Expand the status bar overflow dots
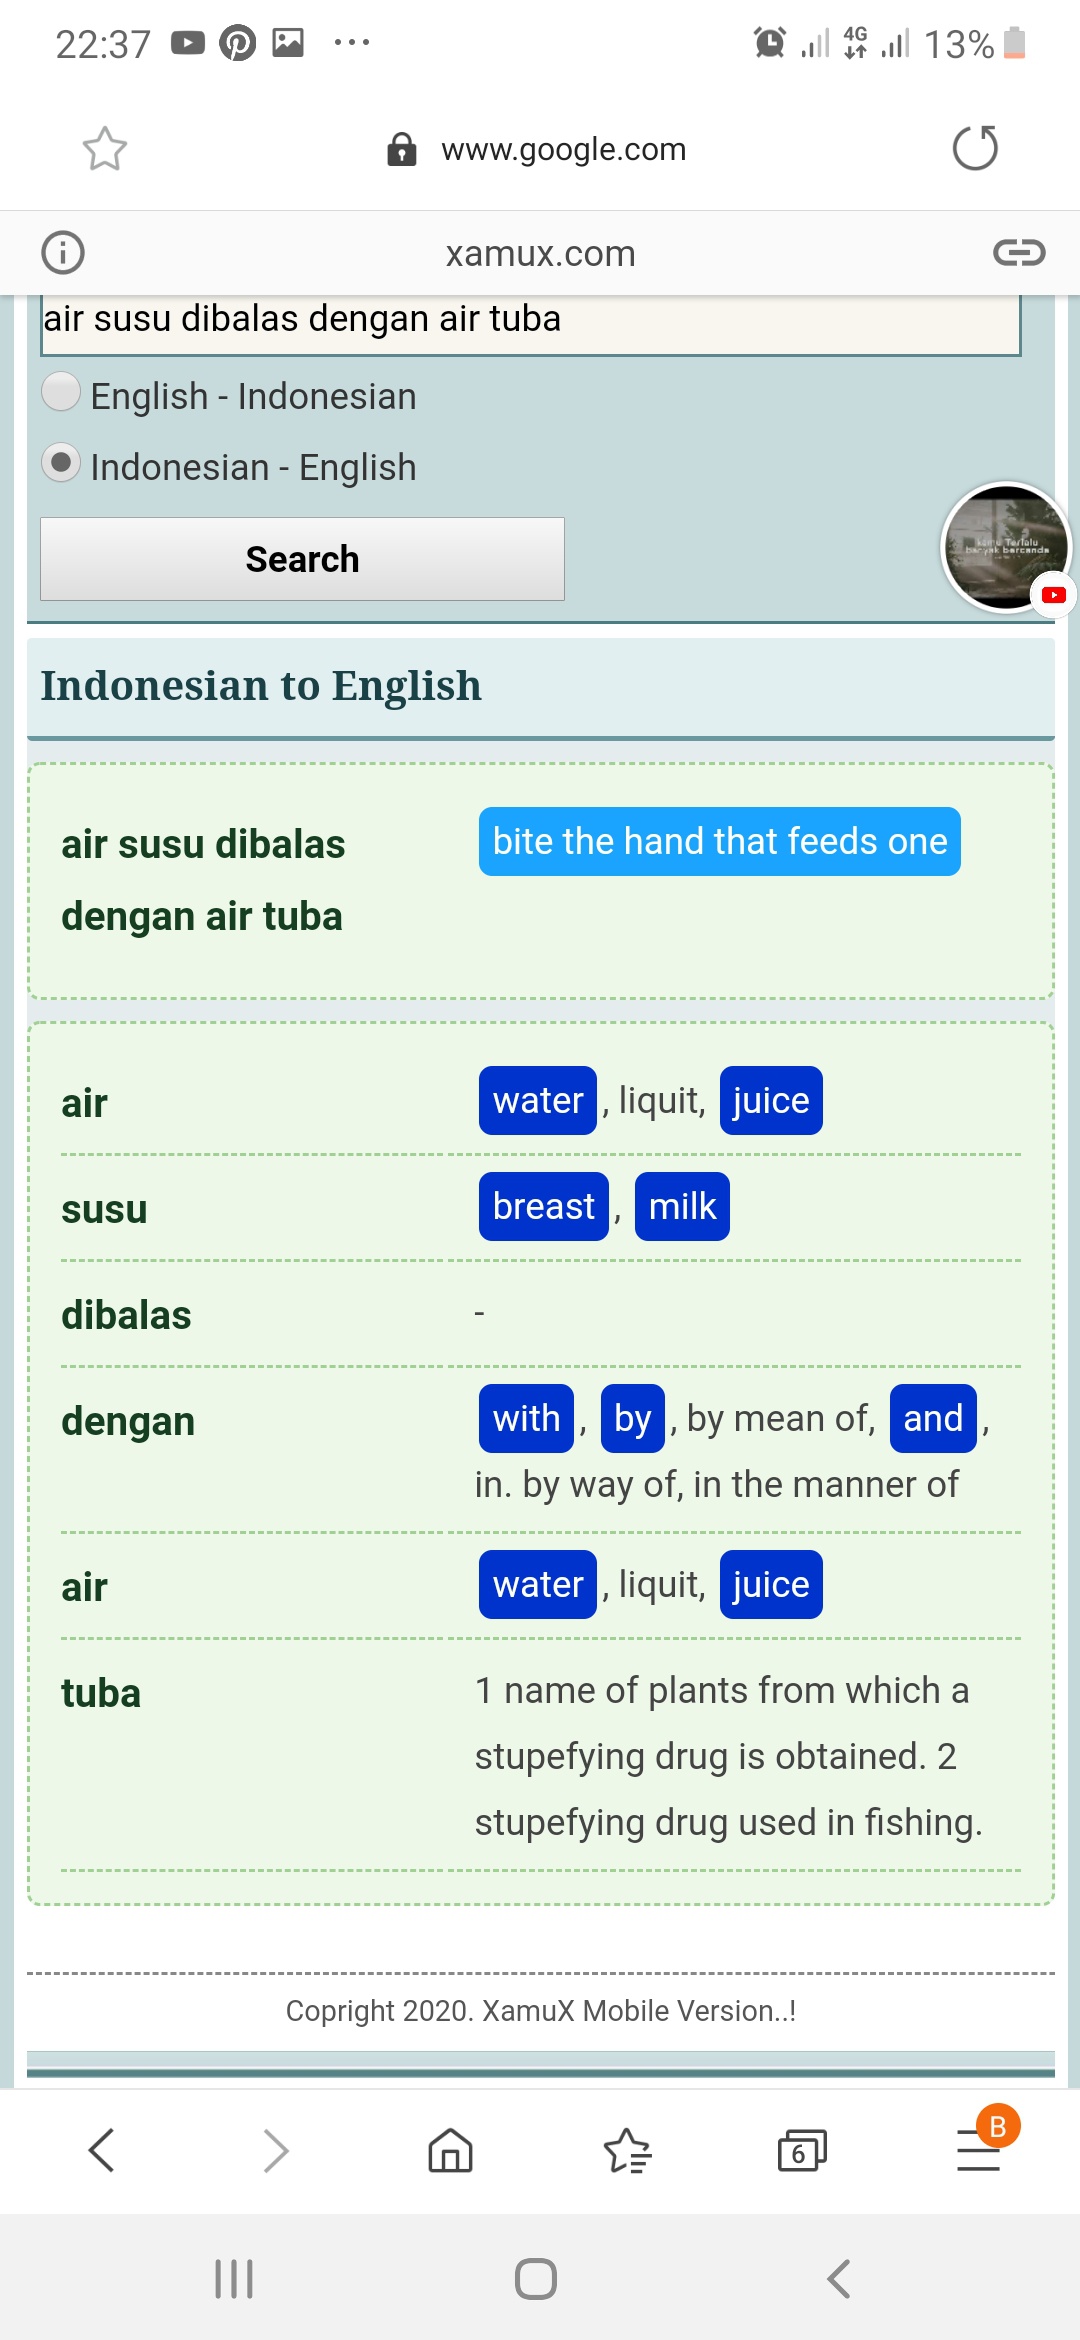Viewport: 1080px width, 2340px height. click(x=350, y=42)
